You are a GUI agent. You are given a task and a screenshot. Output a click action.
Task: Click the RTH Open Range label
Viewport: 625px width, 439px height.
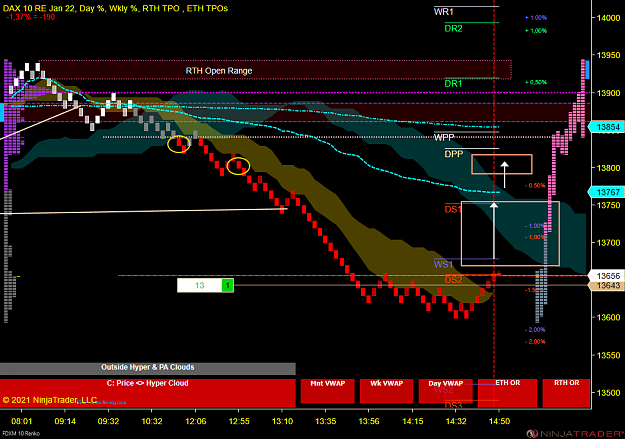(x=219, y=71)
